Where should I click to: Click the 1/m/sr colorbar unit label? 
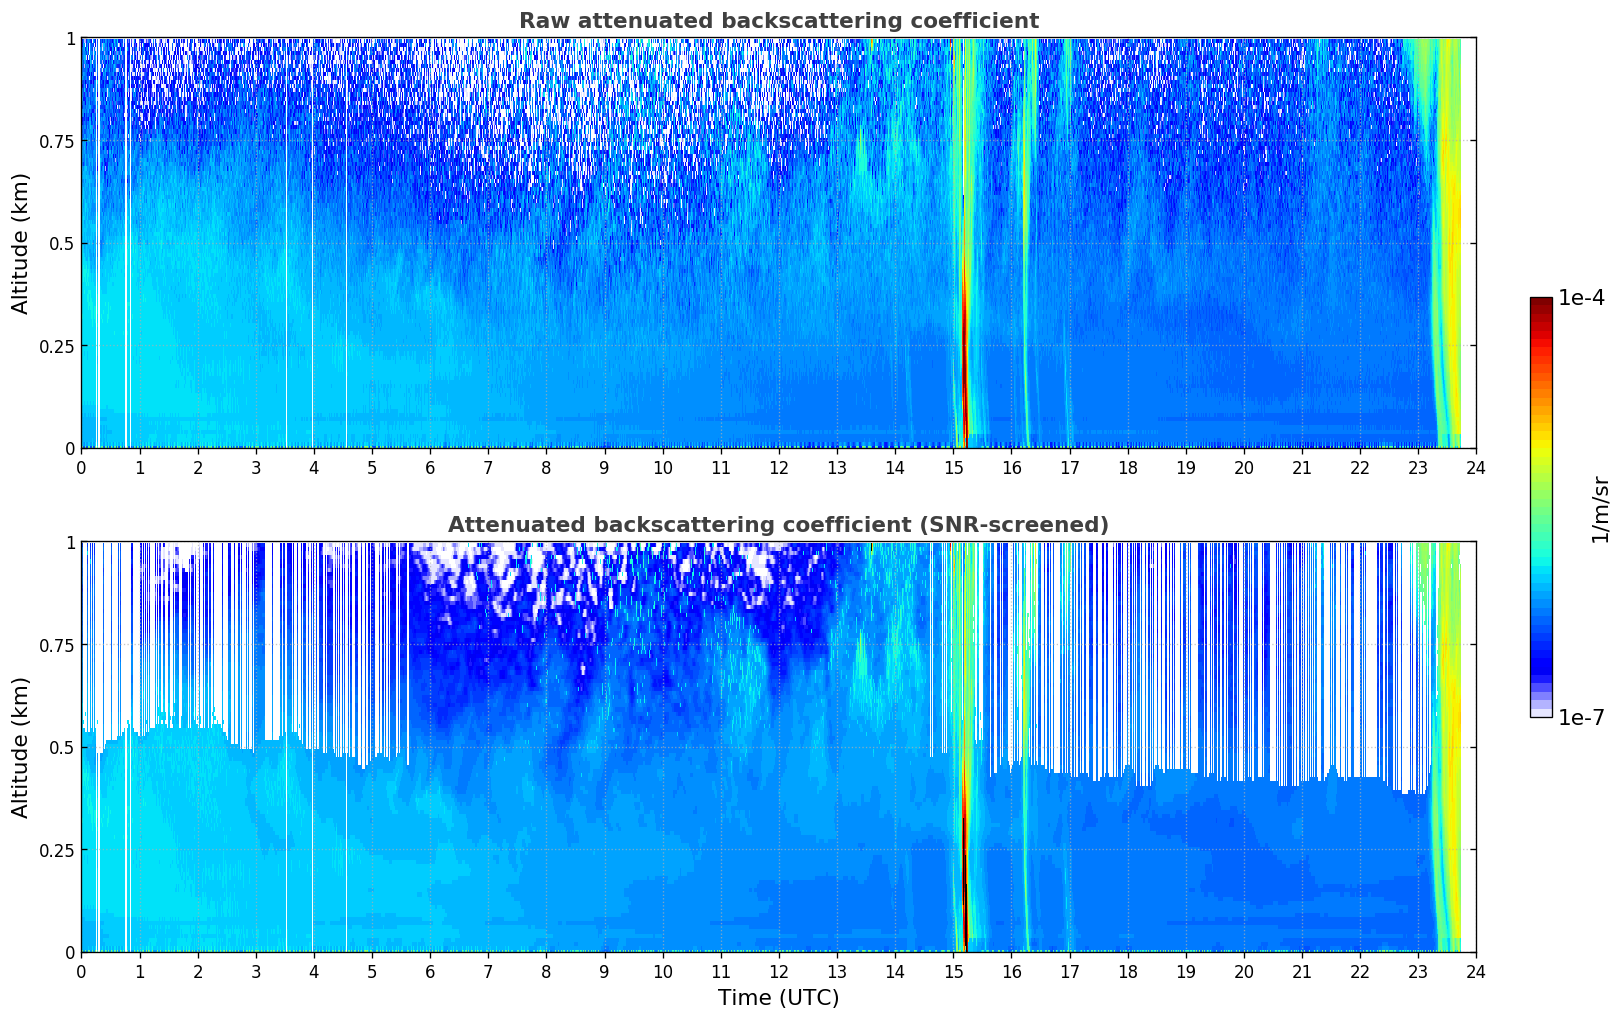(x=1600, y=508)
